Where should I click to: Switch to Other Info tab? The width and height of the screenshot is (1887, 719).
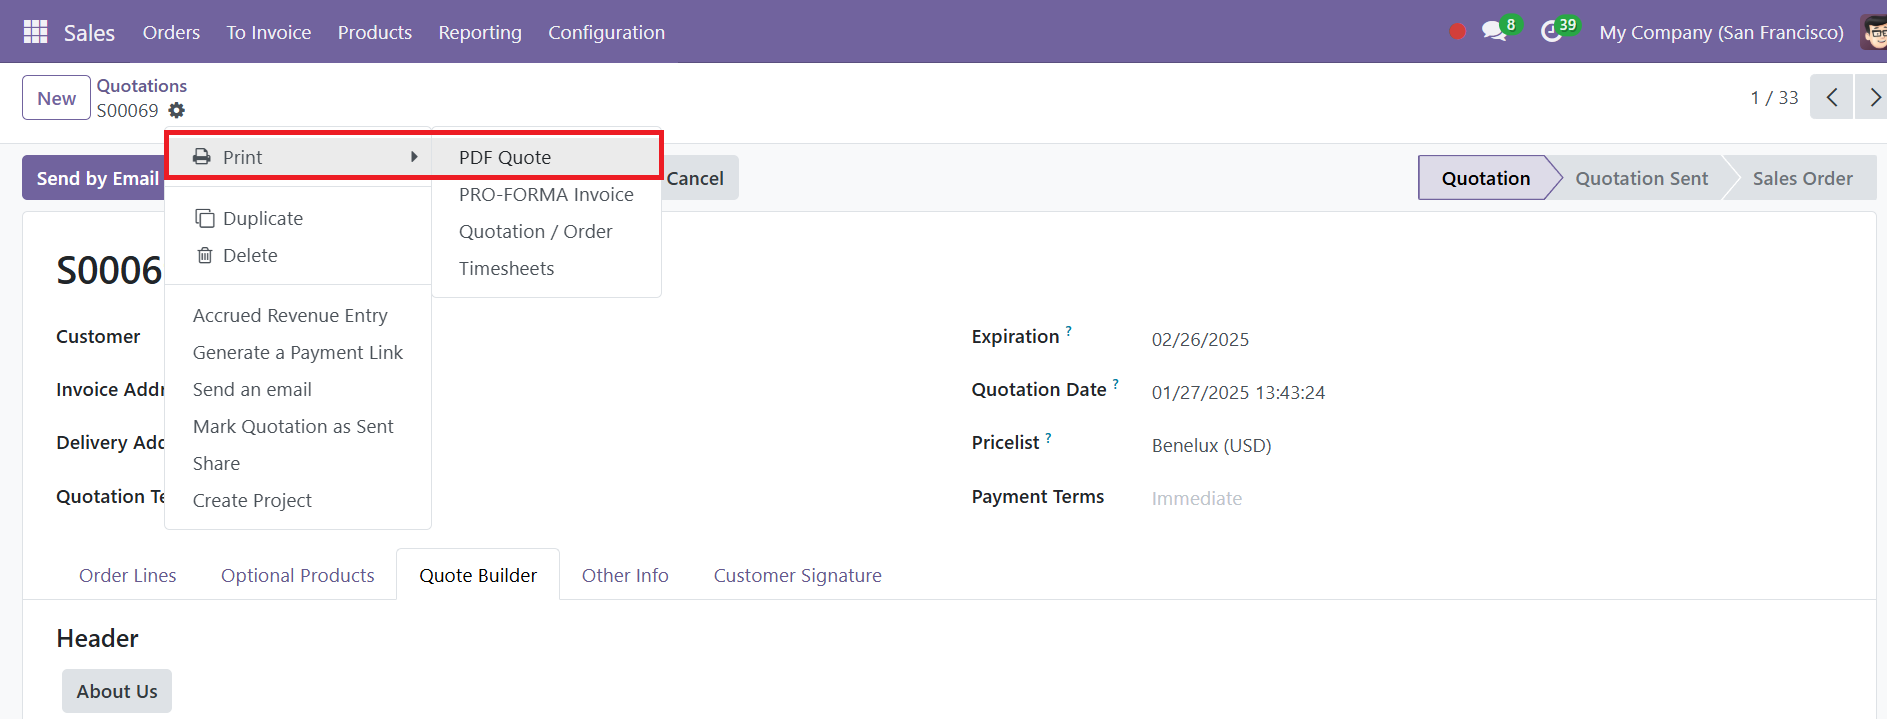625,575
